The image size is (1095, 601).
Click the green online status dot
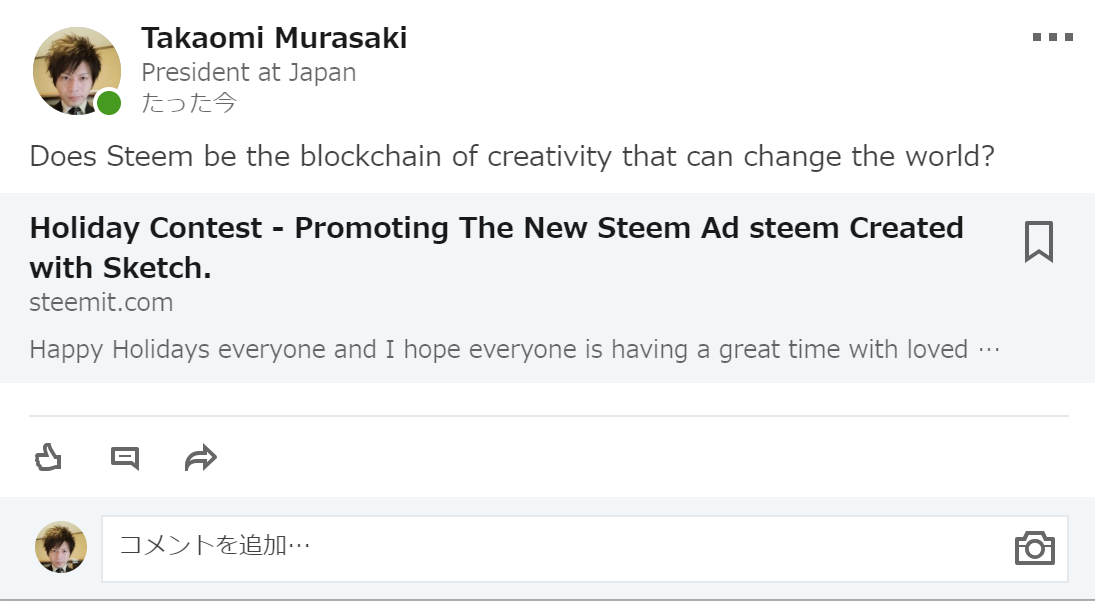(x=109, y=102)
